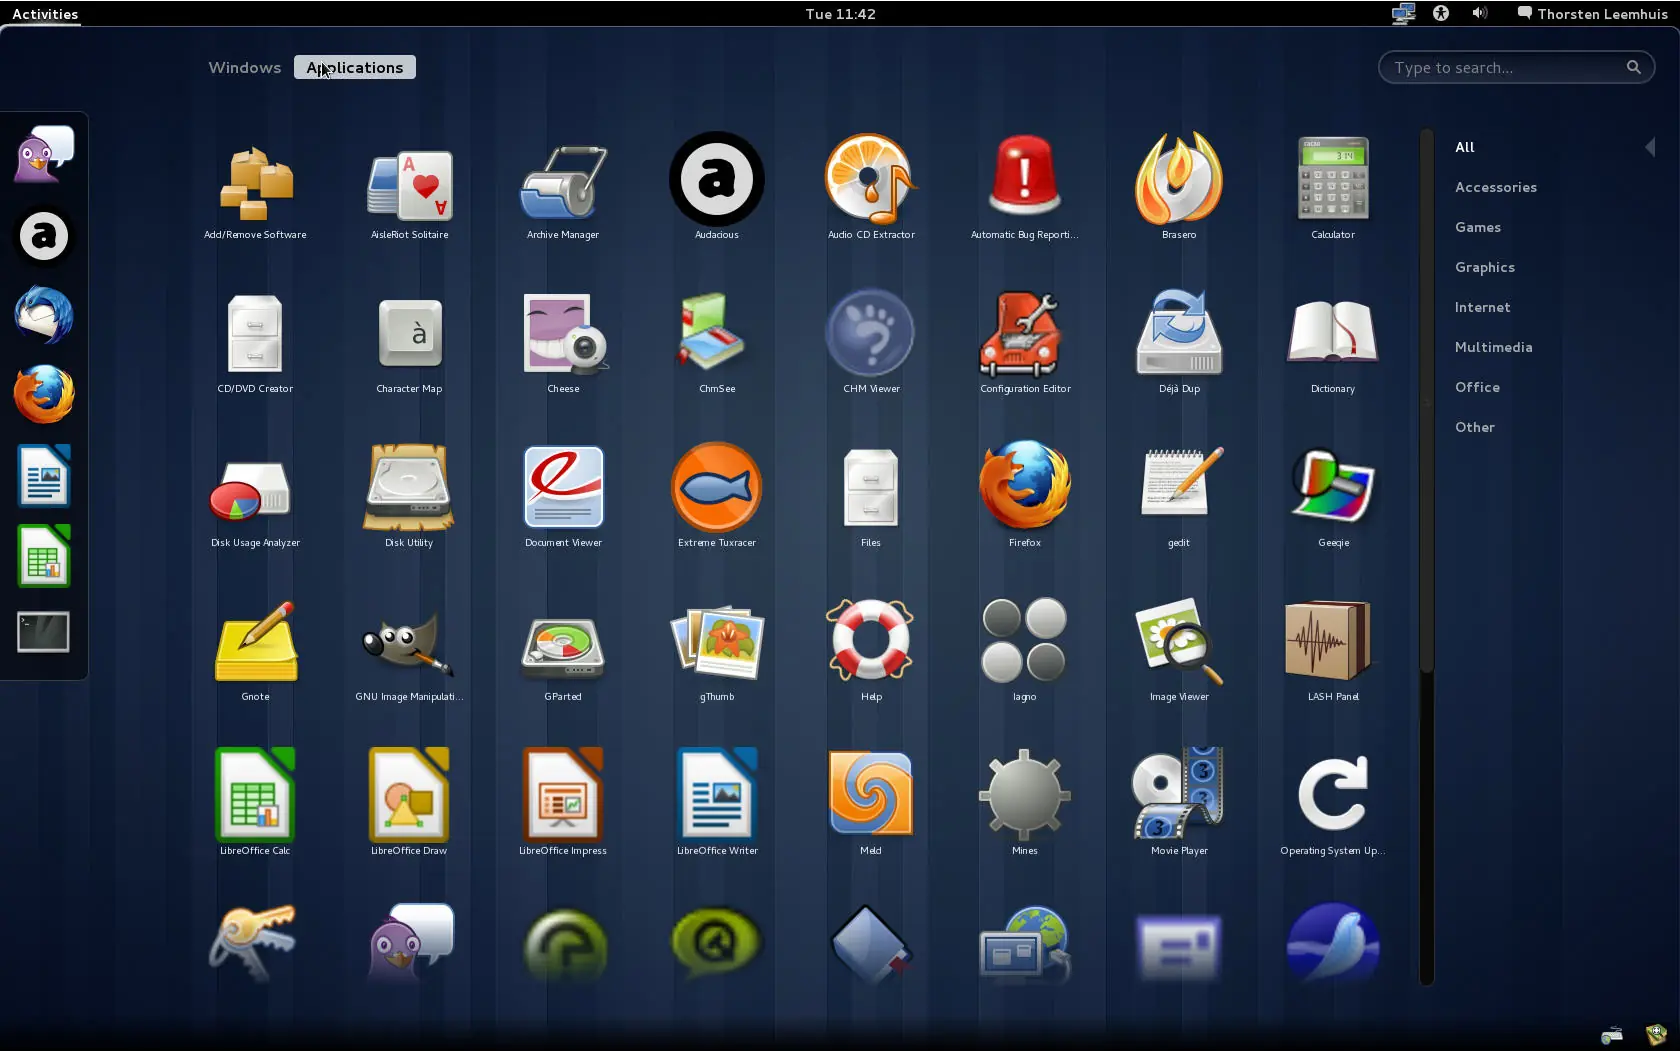Switch to the Windows tab
This screenshot has height=1051, width=1680.
pyautogui.click(x=243, y=67)
